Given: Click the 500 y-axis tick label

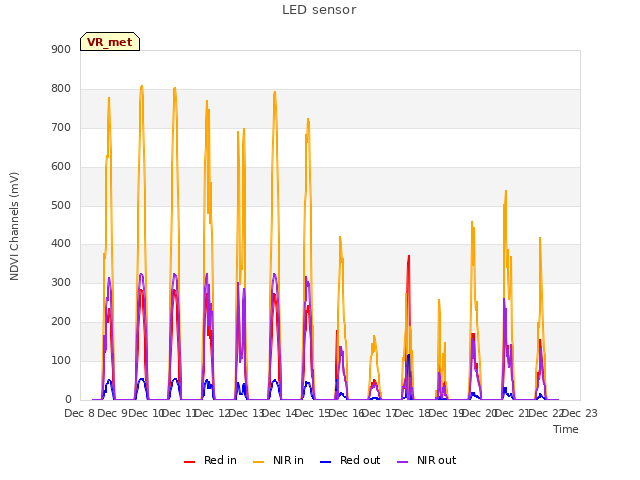Looking at the screenshot, I should coord(61,205).
